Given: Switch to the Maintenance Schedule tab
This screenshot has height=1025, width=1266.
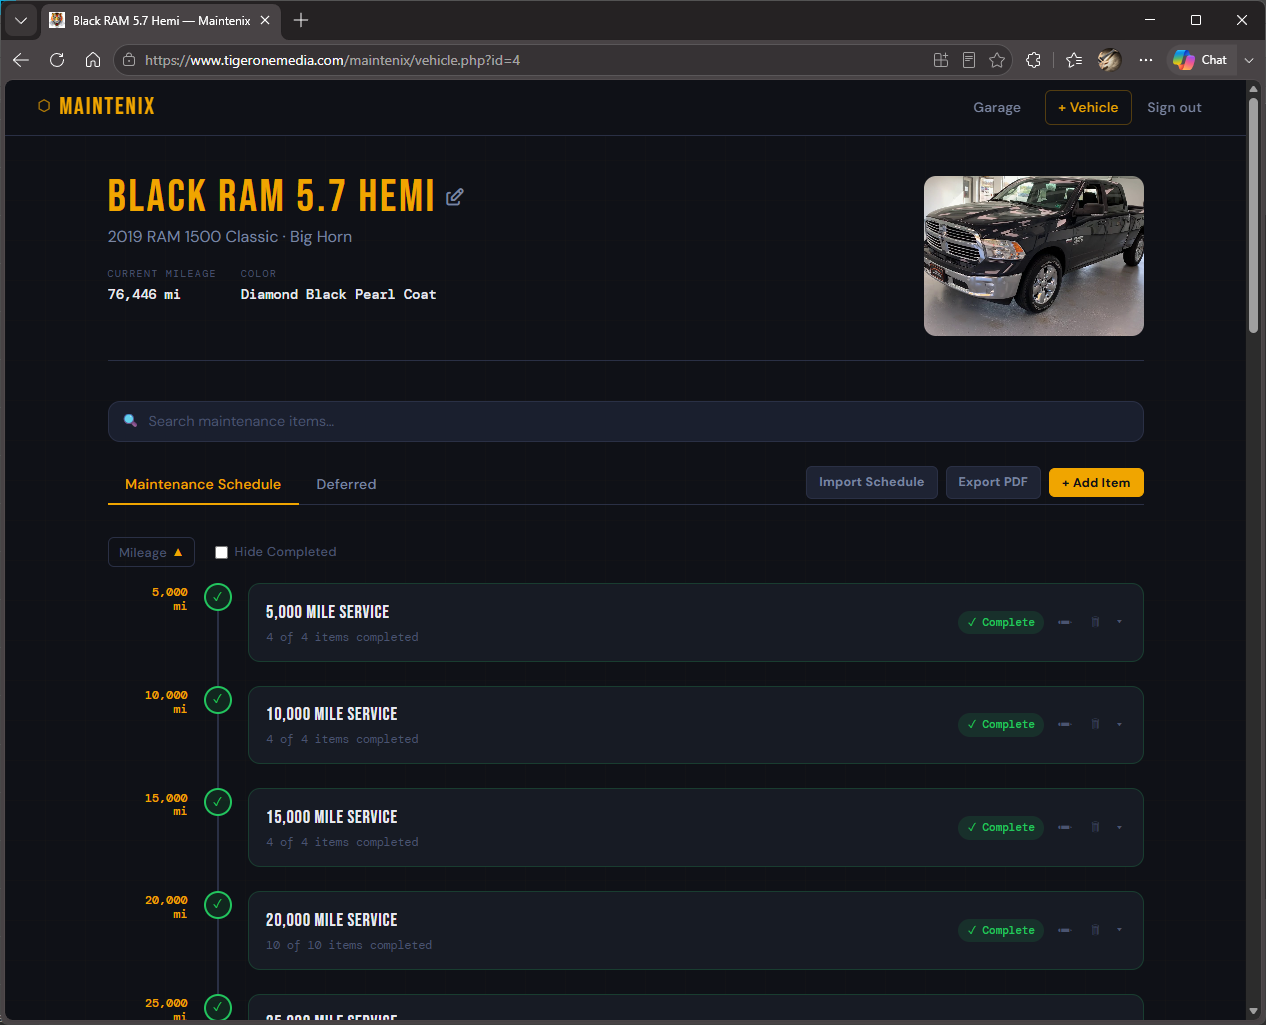Looking at the screenshot, I should (x=203, y=484).
